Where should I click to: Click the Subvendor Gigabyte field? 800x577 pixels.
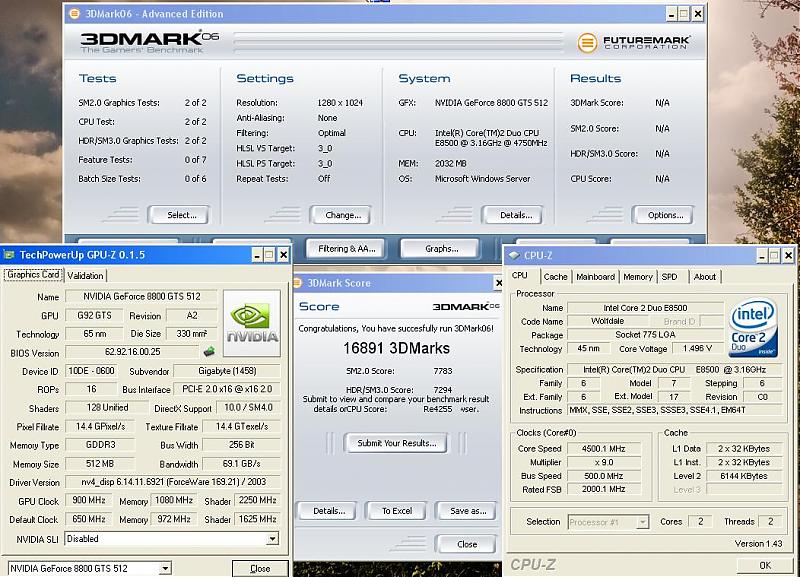227,370
